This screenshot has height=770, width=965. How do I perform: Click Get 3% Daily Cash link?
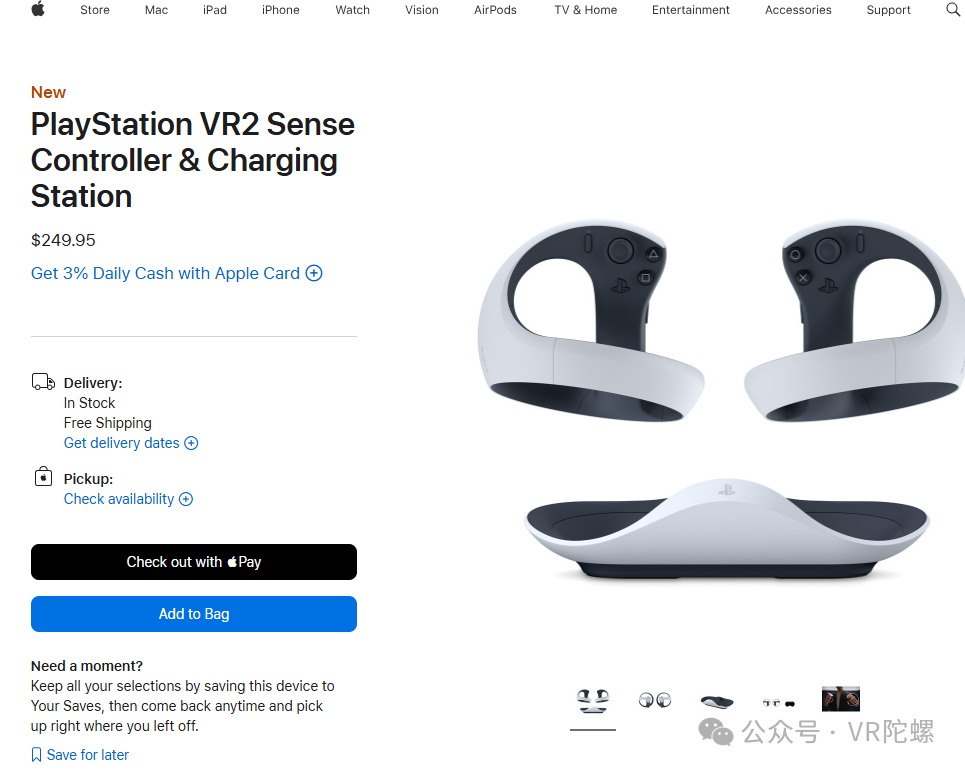point(165,273)
